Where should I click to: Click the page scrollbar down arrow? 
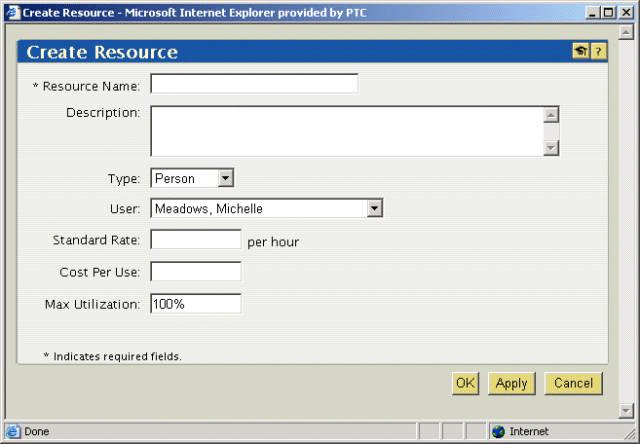[626, 410]
